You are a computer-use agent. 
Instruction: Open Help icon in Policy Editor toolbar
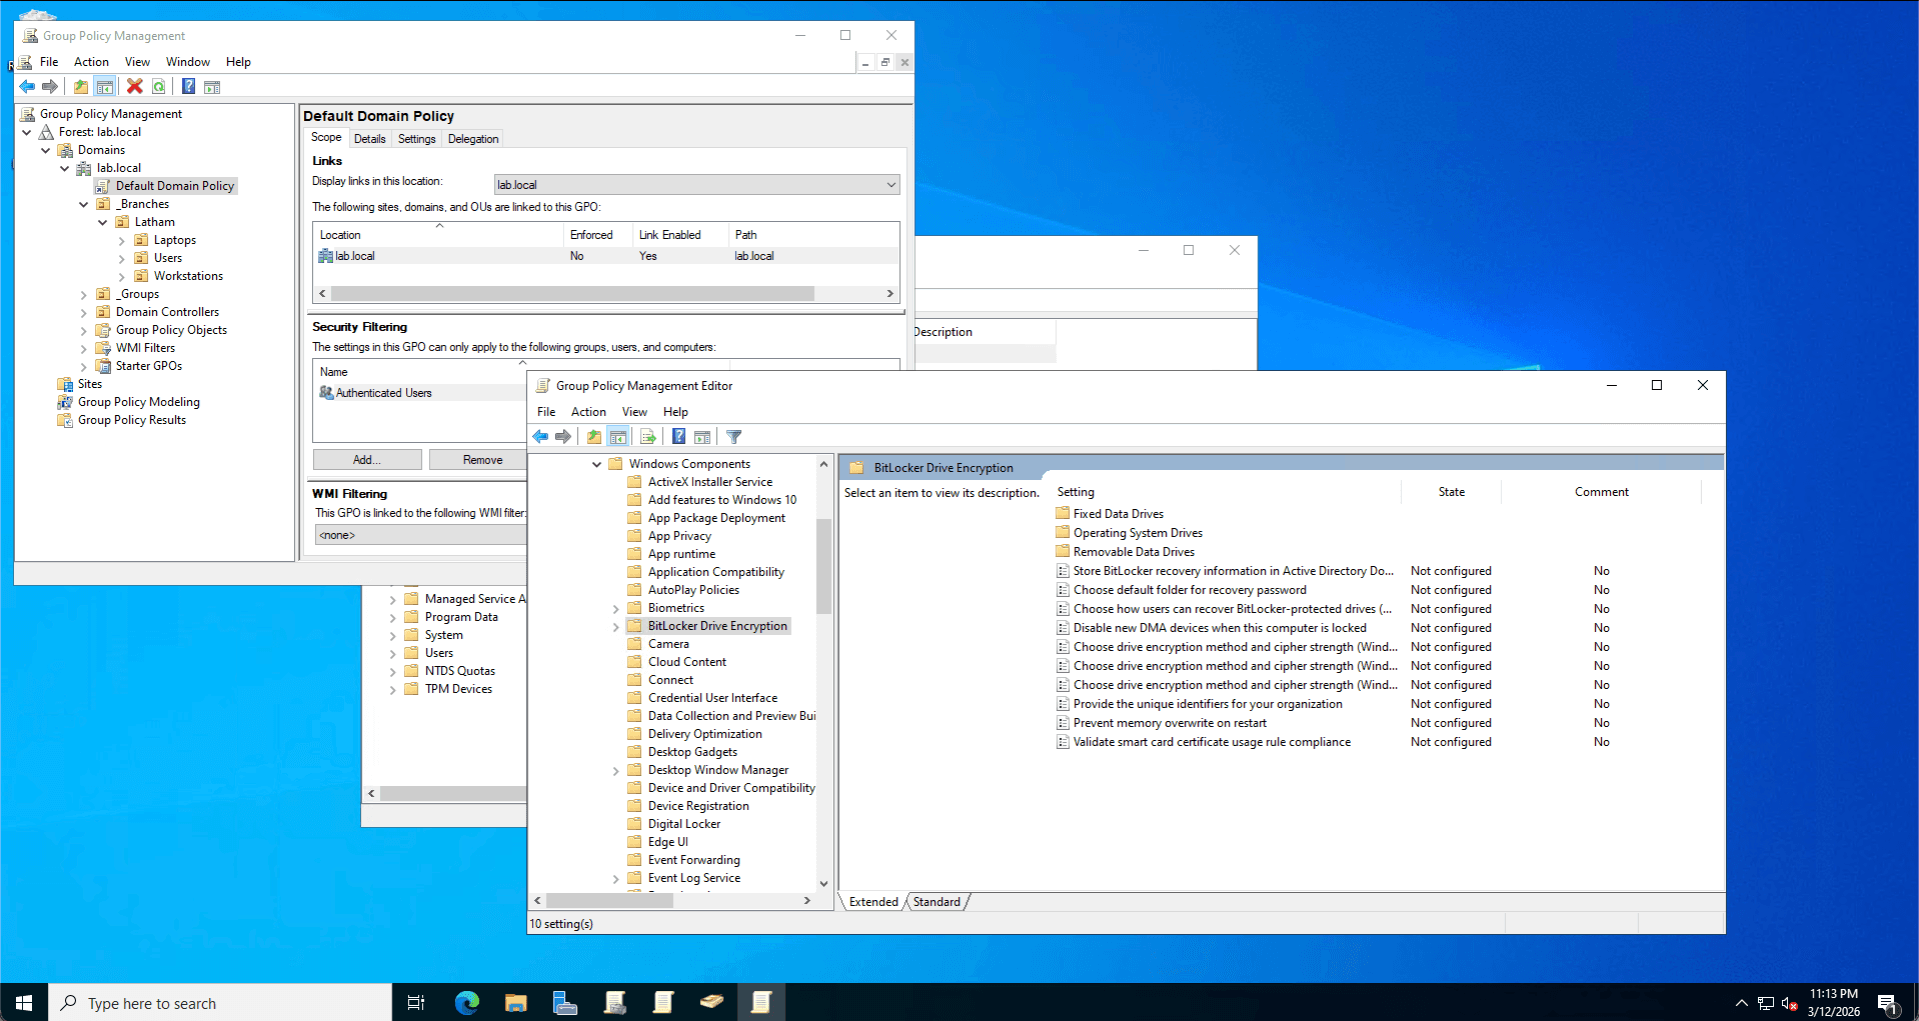679,437
